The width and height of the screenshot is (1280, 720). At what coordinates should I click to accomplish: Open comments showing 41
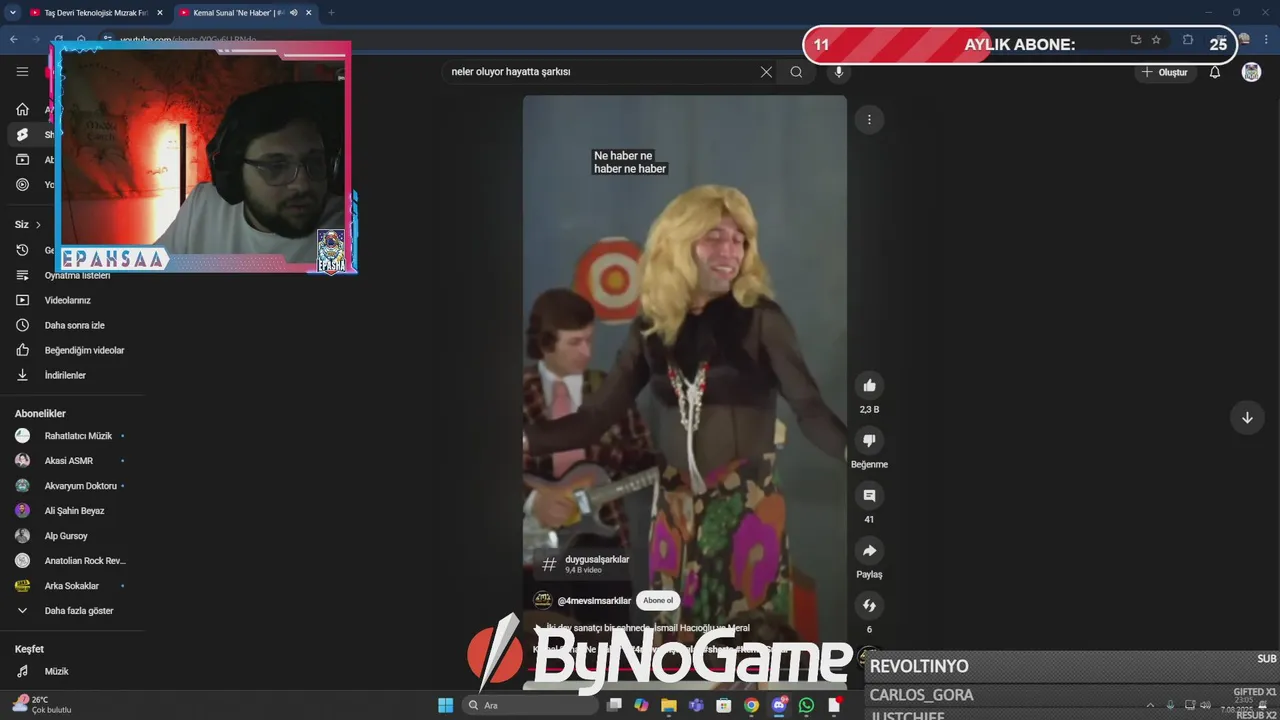pos(869,495)
